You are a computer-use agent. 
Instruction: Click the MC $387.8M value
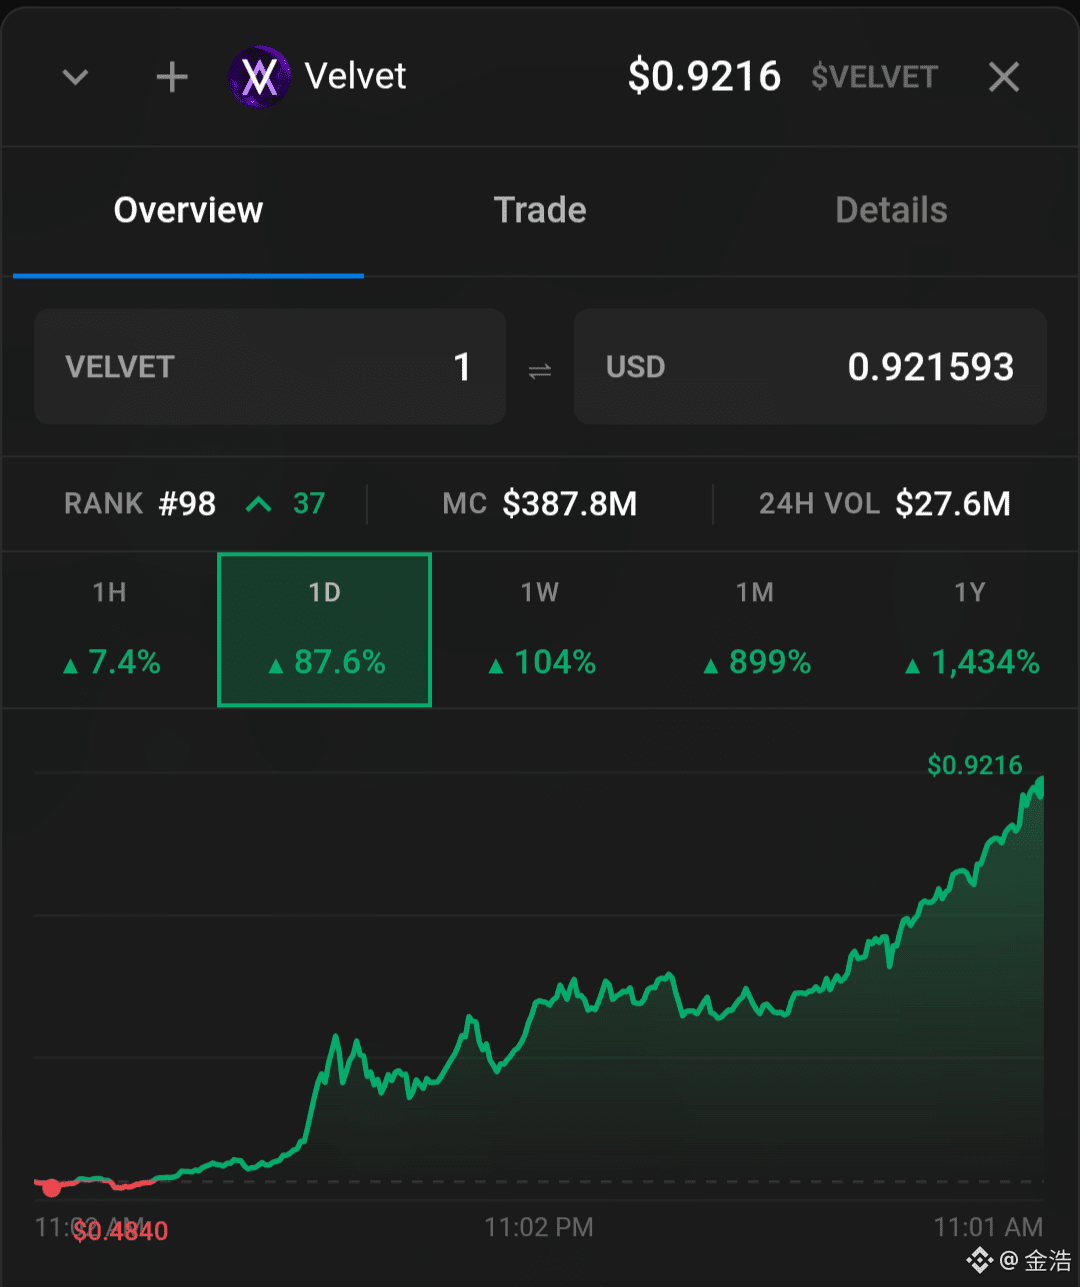click(540, 504)
